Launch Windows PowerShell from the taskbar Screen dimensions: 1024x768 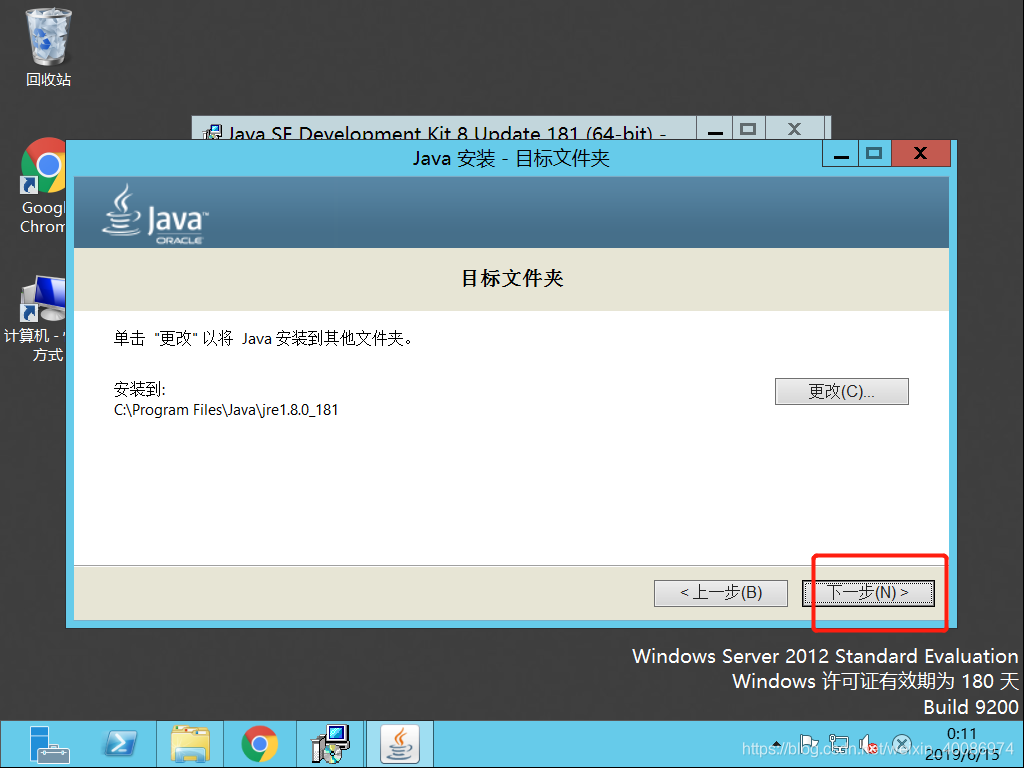pos(120,744)
